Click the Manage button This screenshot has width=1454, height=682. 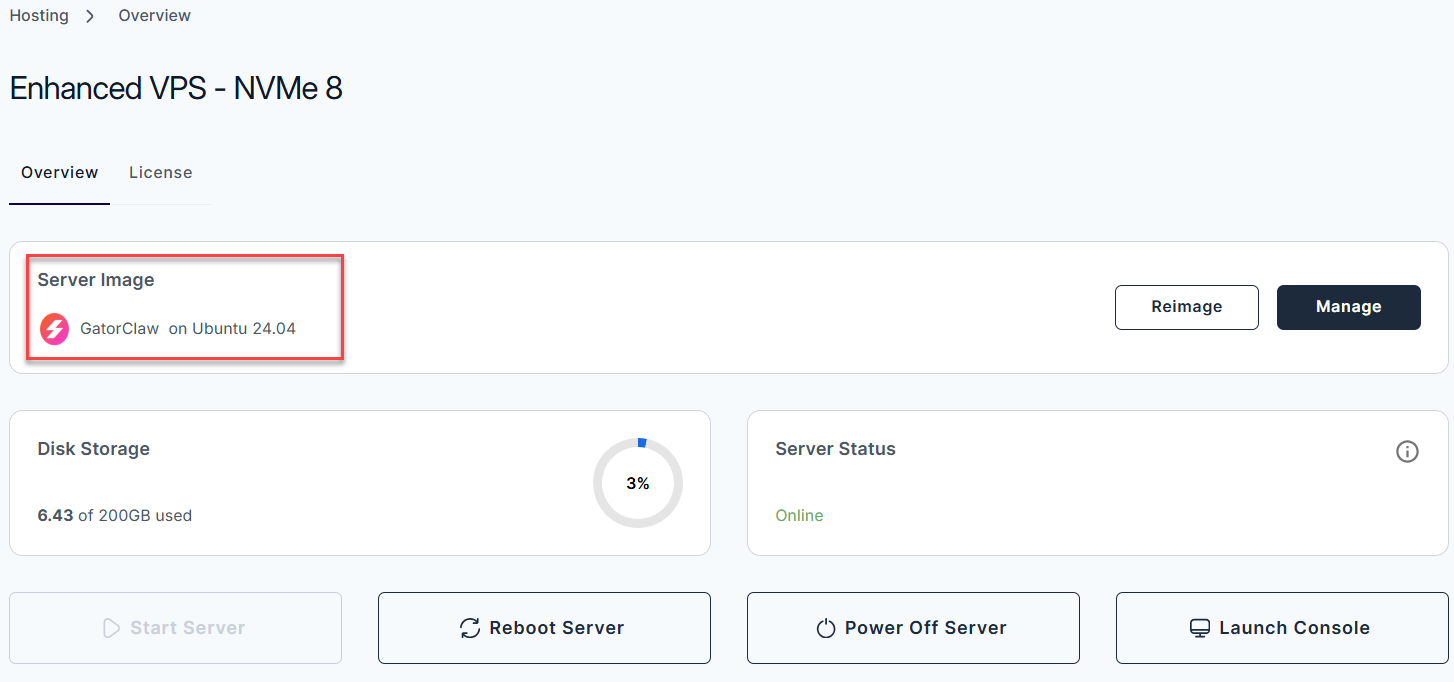pos(1349,307)
